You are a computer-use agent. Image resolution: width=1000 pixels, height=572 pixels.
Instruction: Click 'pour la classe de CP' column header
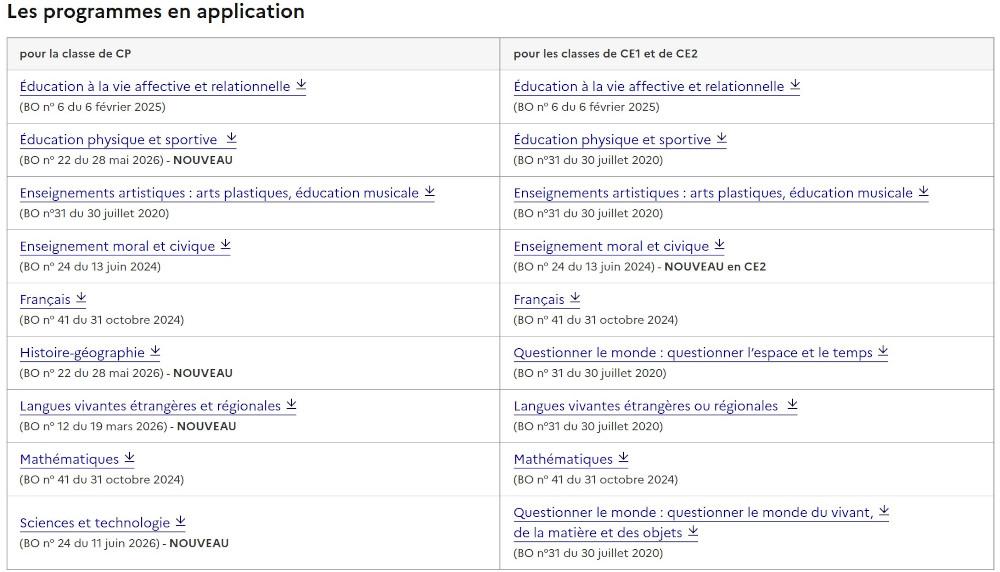pyautogui.click(x=75, y=54)
